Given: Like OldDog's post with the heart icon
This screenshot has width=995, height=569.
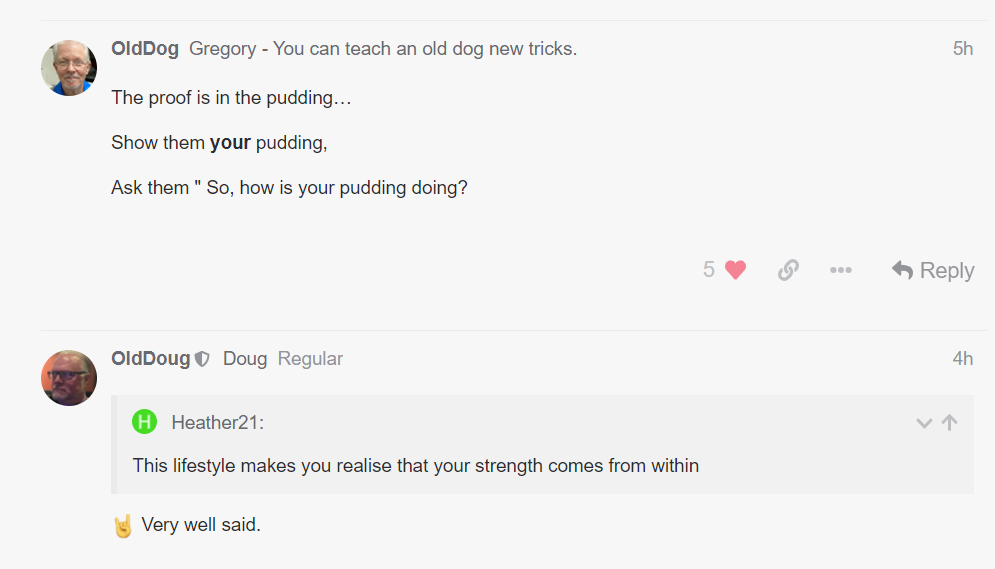Looking at the screenshot, I should [735, 270].
